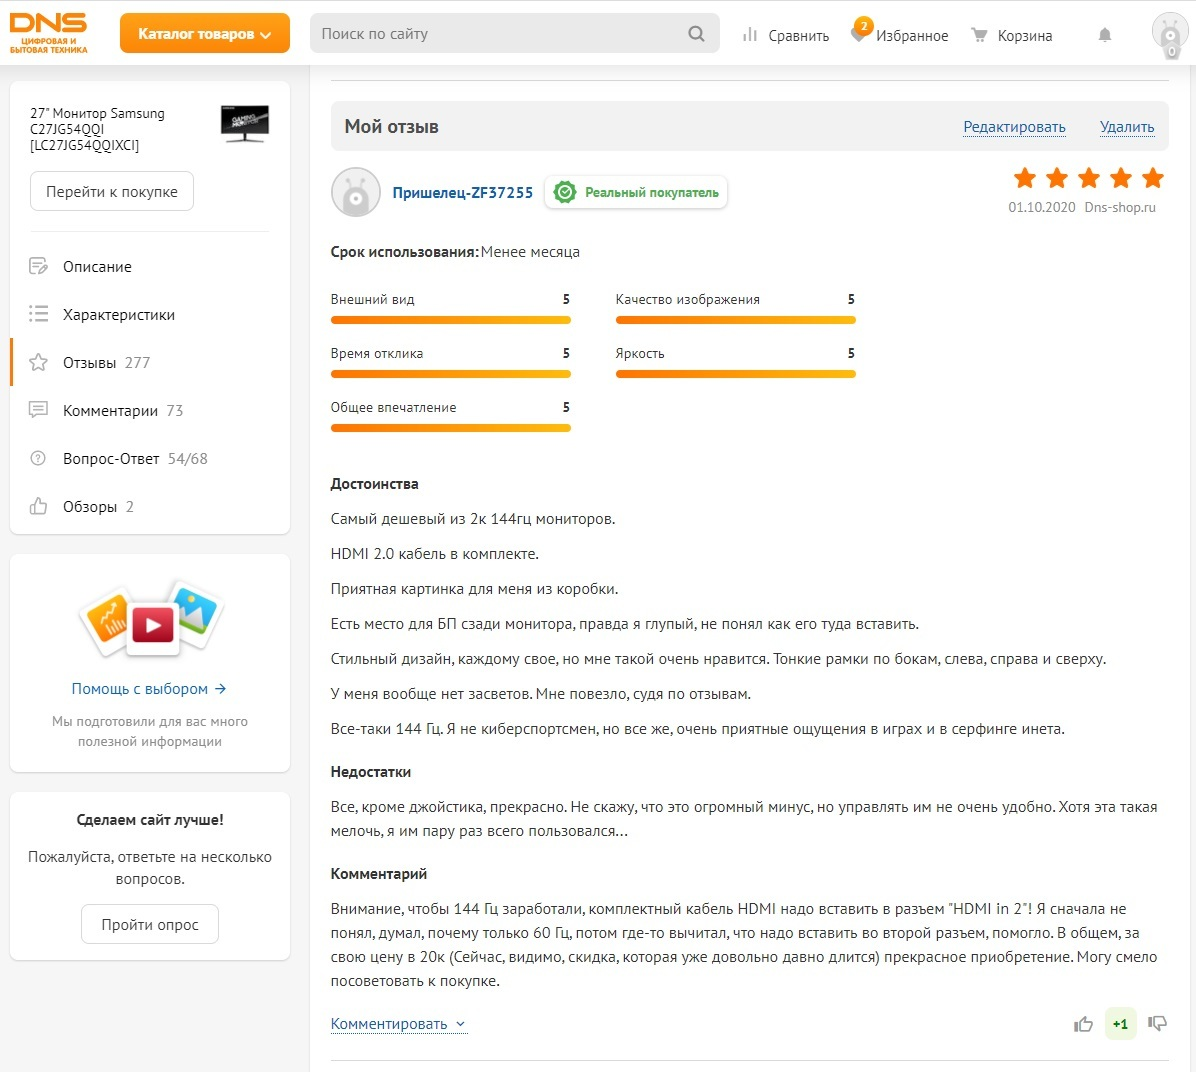Dislike the review with thumbs down
1196x1072 pixels.
tap(1158, 1023)
